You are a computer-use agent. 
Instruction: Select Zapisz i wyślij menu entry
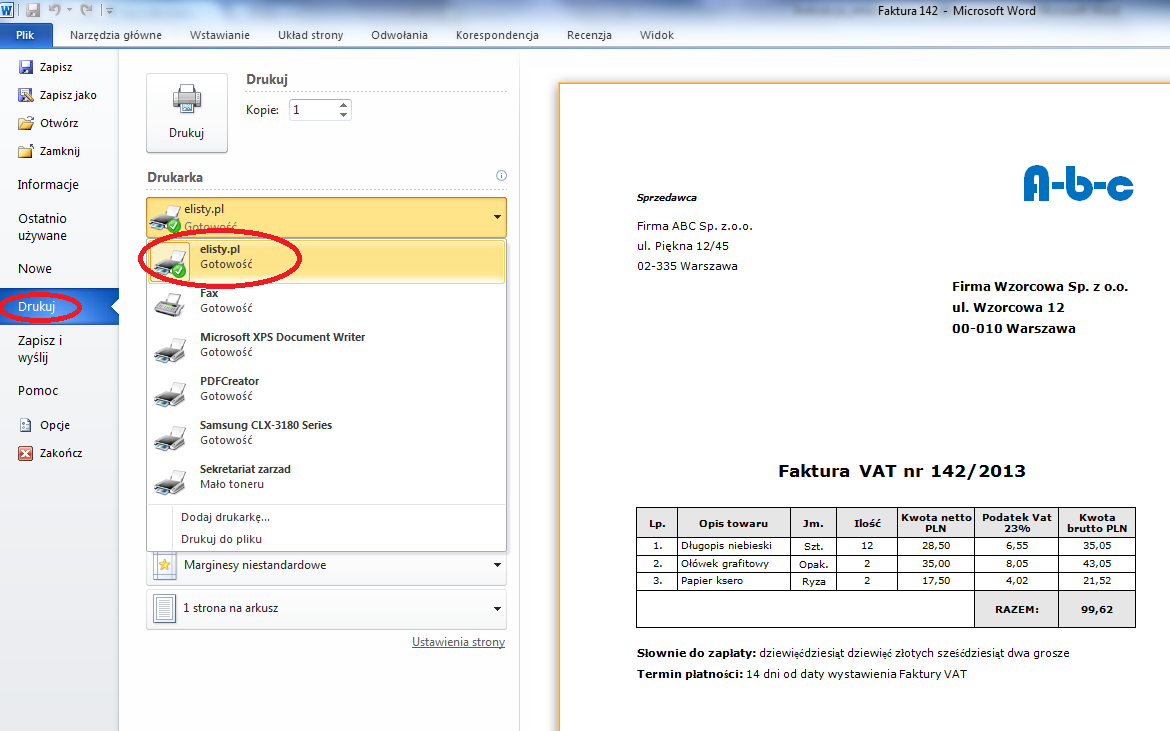point(59,348)
